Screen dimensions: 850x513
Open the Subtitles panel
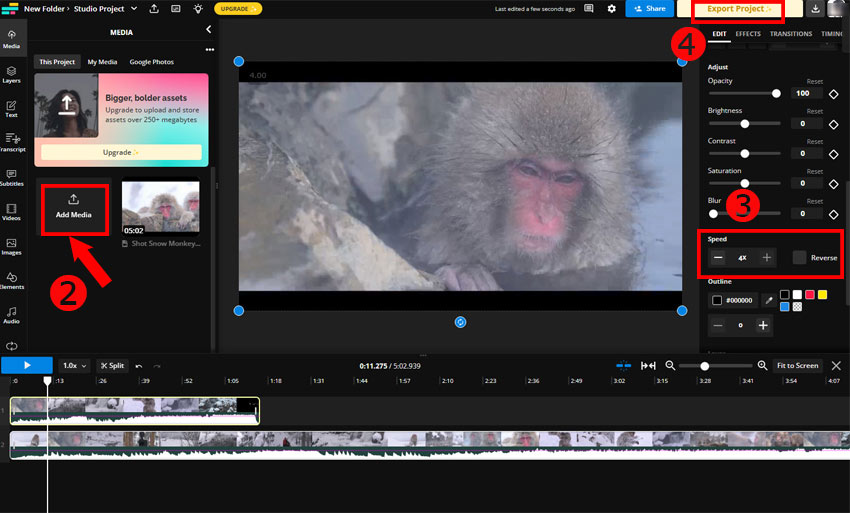11,177
